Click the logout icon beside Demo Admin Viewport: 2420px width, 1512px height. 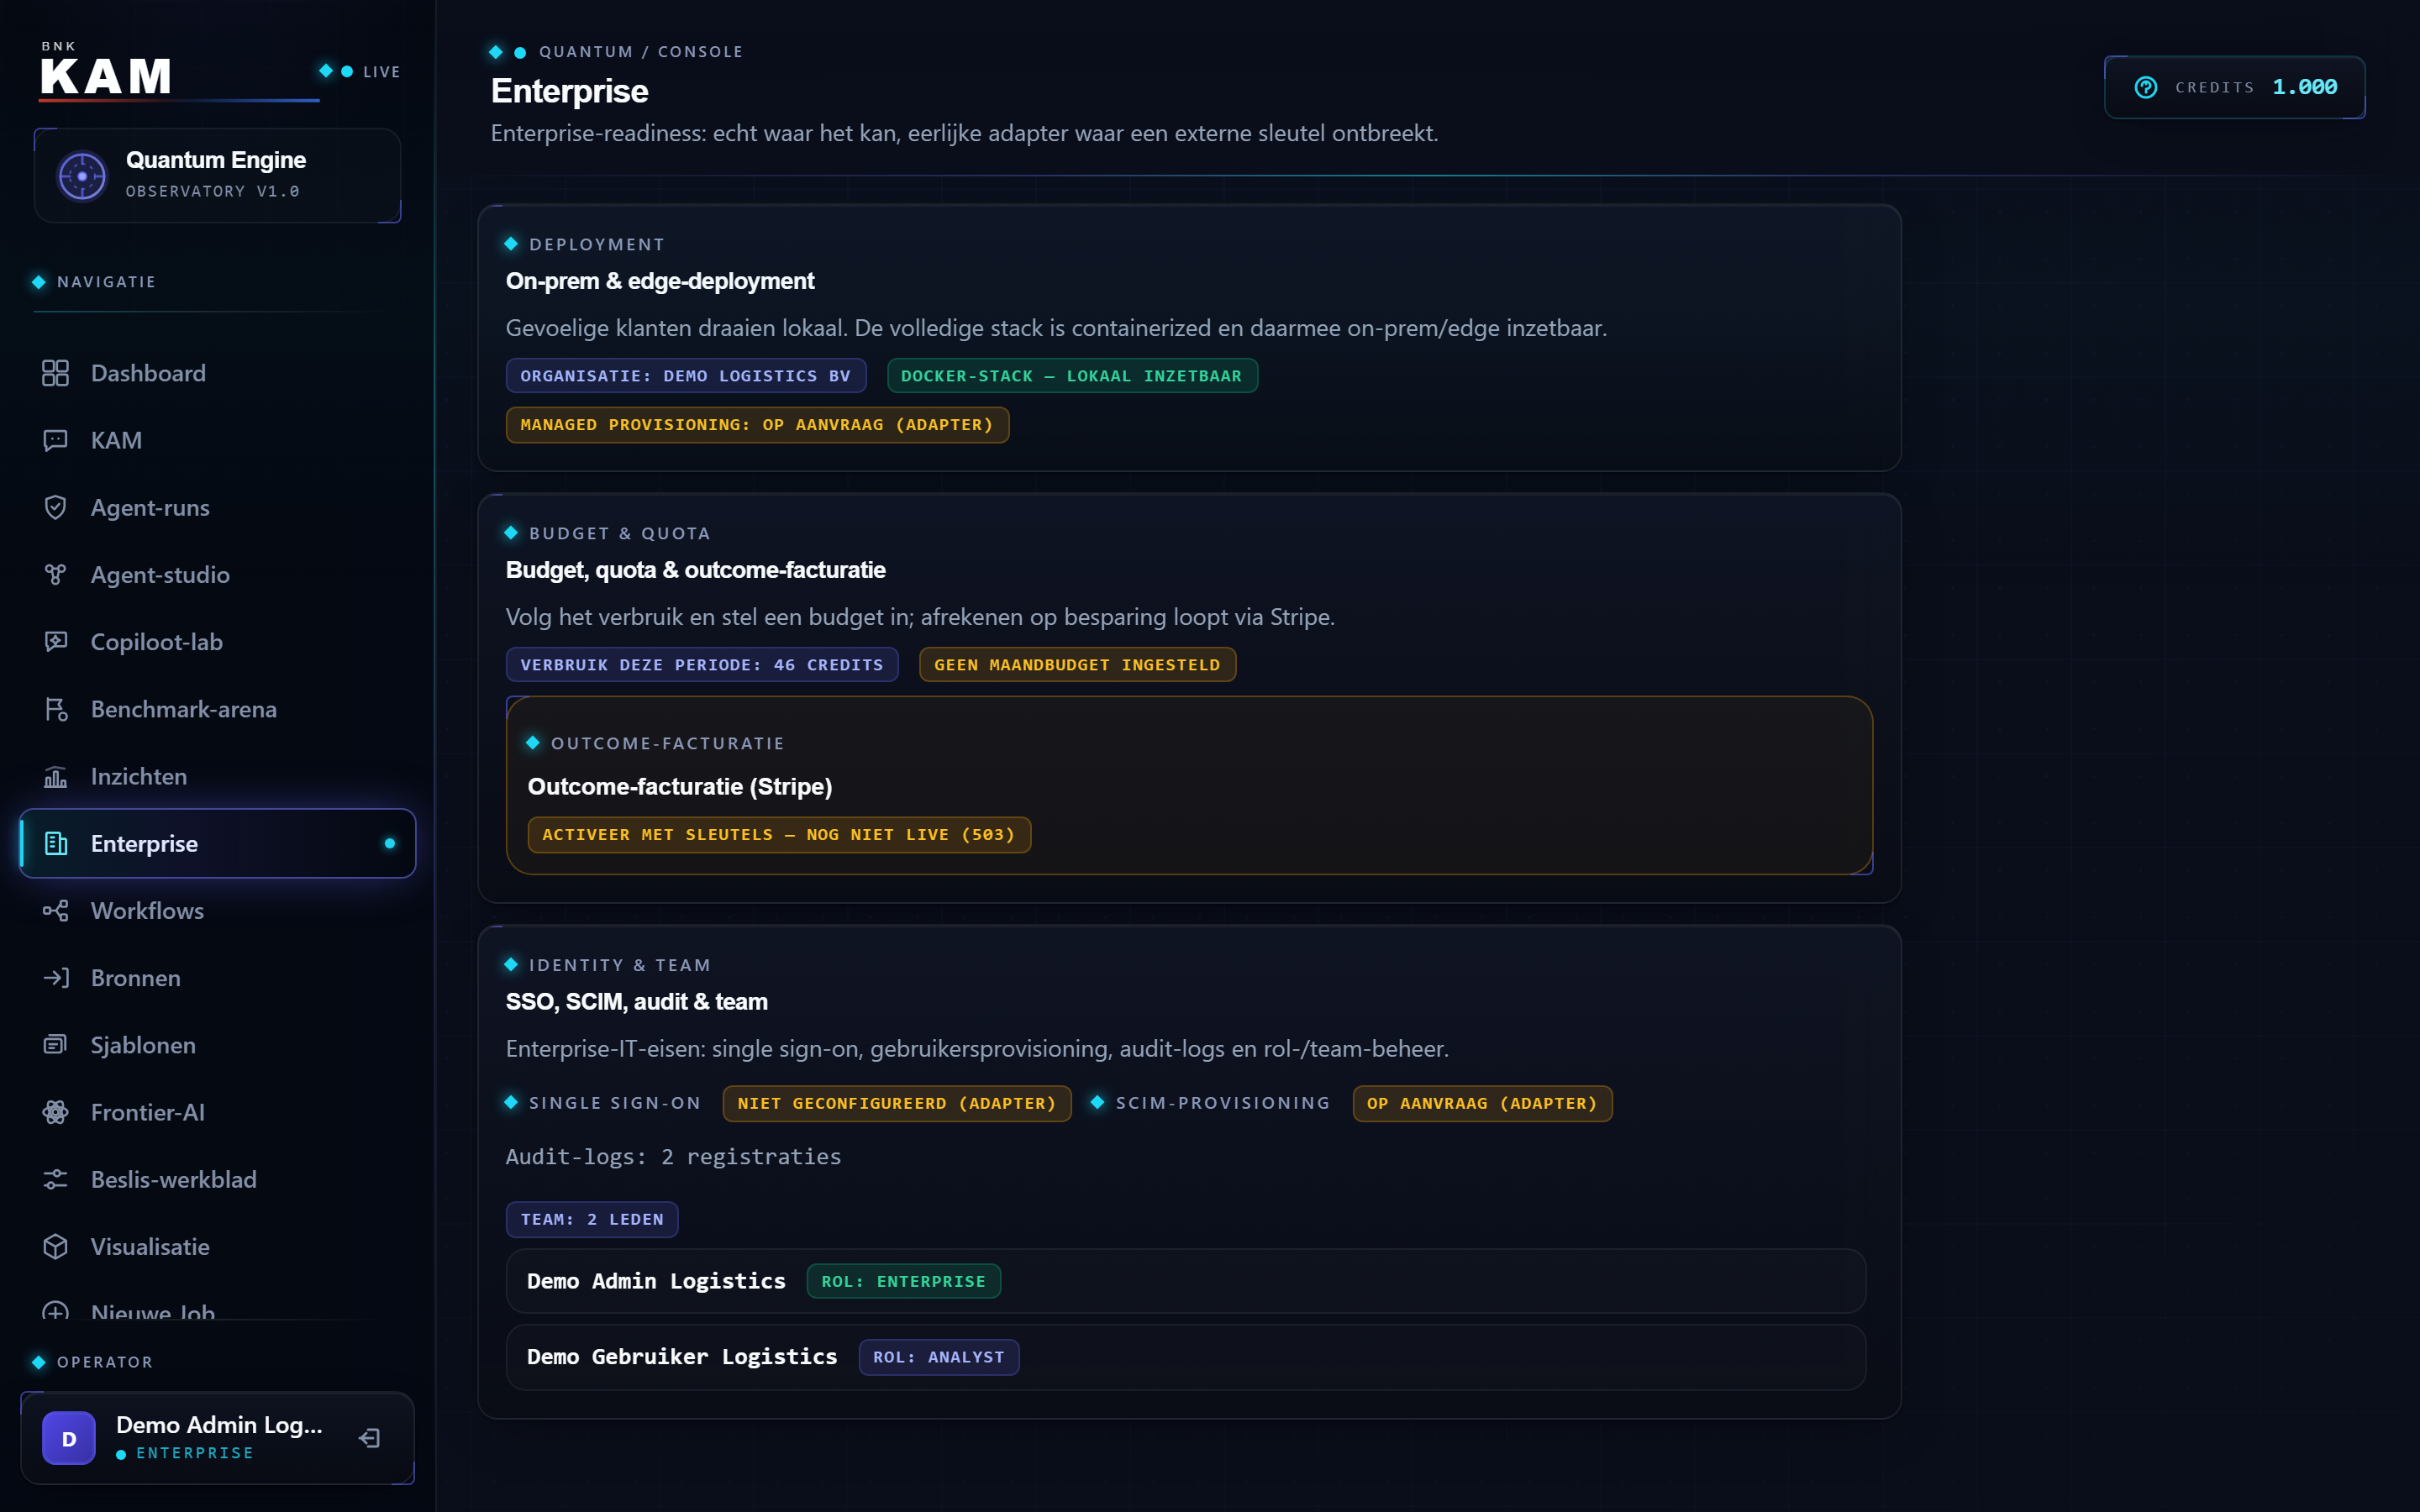point(369,1438)
